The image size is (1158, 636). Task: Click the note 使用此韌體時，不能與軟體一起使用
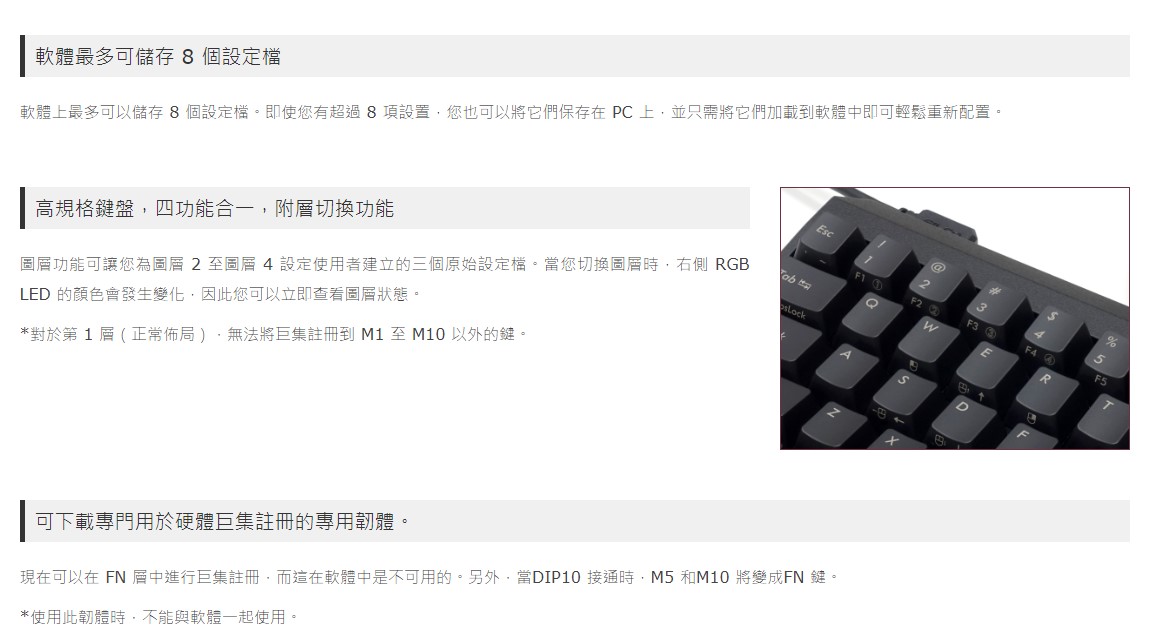pos(158,617)
